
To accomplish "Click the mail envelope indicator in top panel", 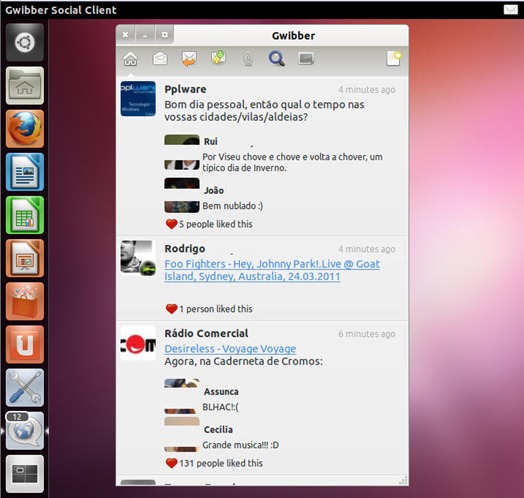I will 511,10.
